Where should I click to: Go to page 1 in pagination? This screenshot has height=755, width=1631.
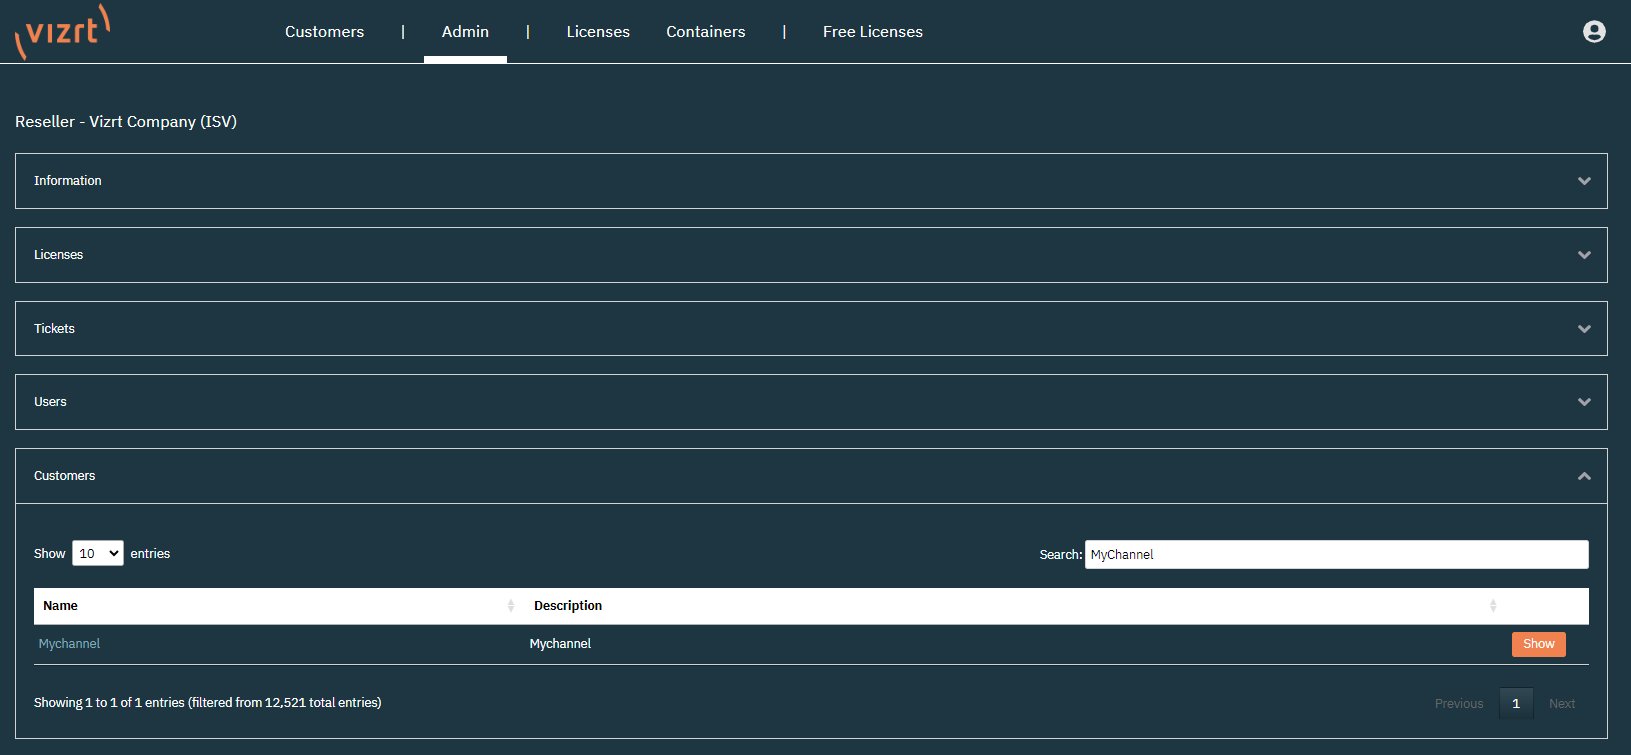coord(1515,704)
